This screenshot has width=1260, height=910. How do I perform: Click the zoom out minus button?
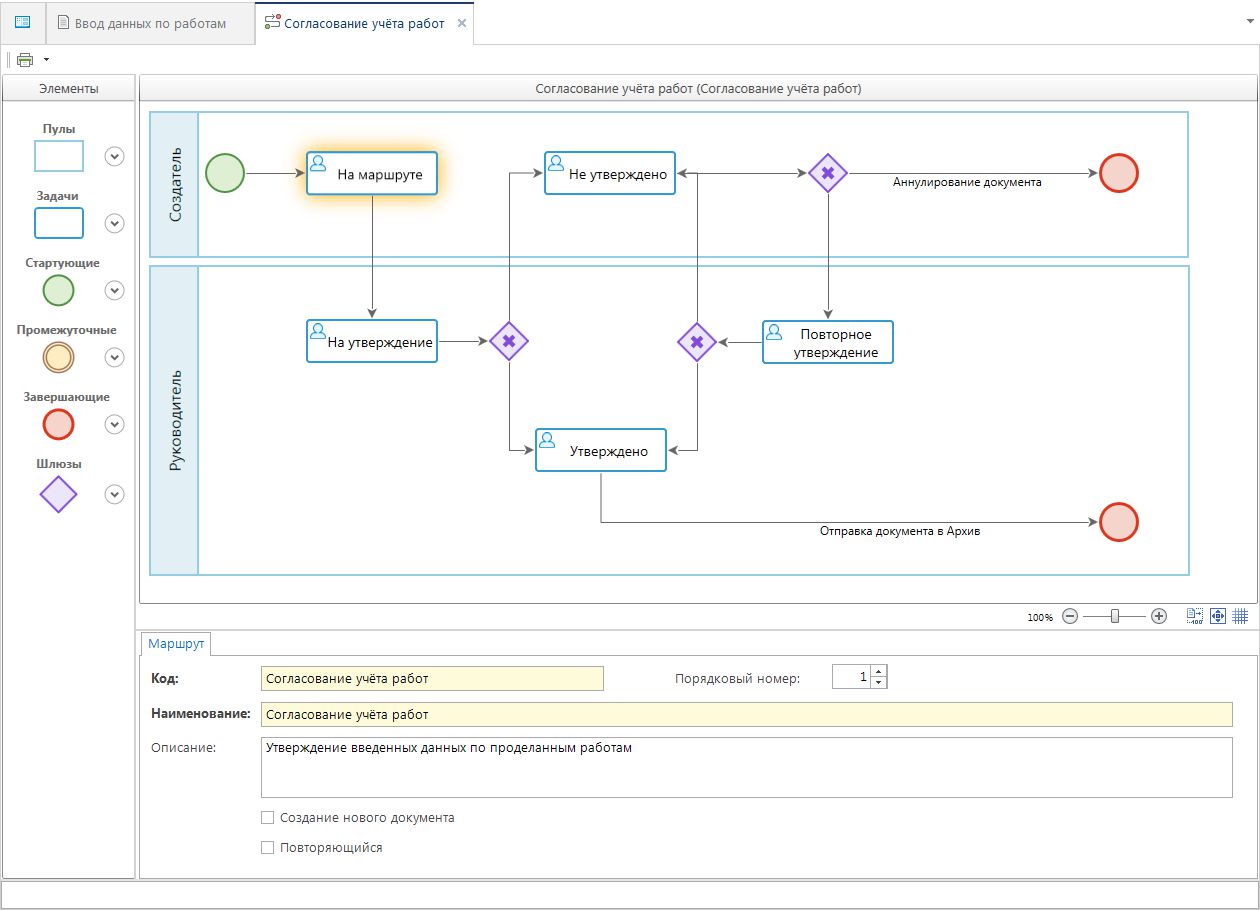1070,617
